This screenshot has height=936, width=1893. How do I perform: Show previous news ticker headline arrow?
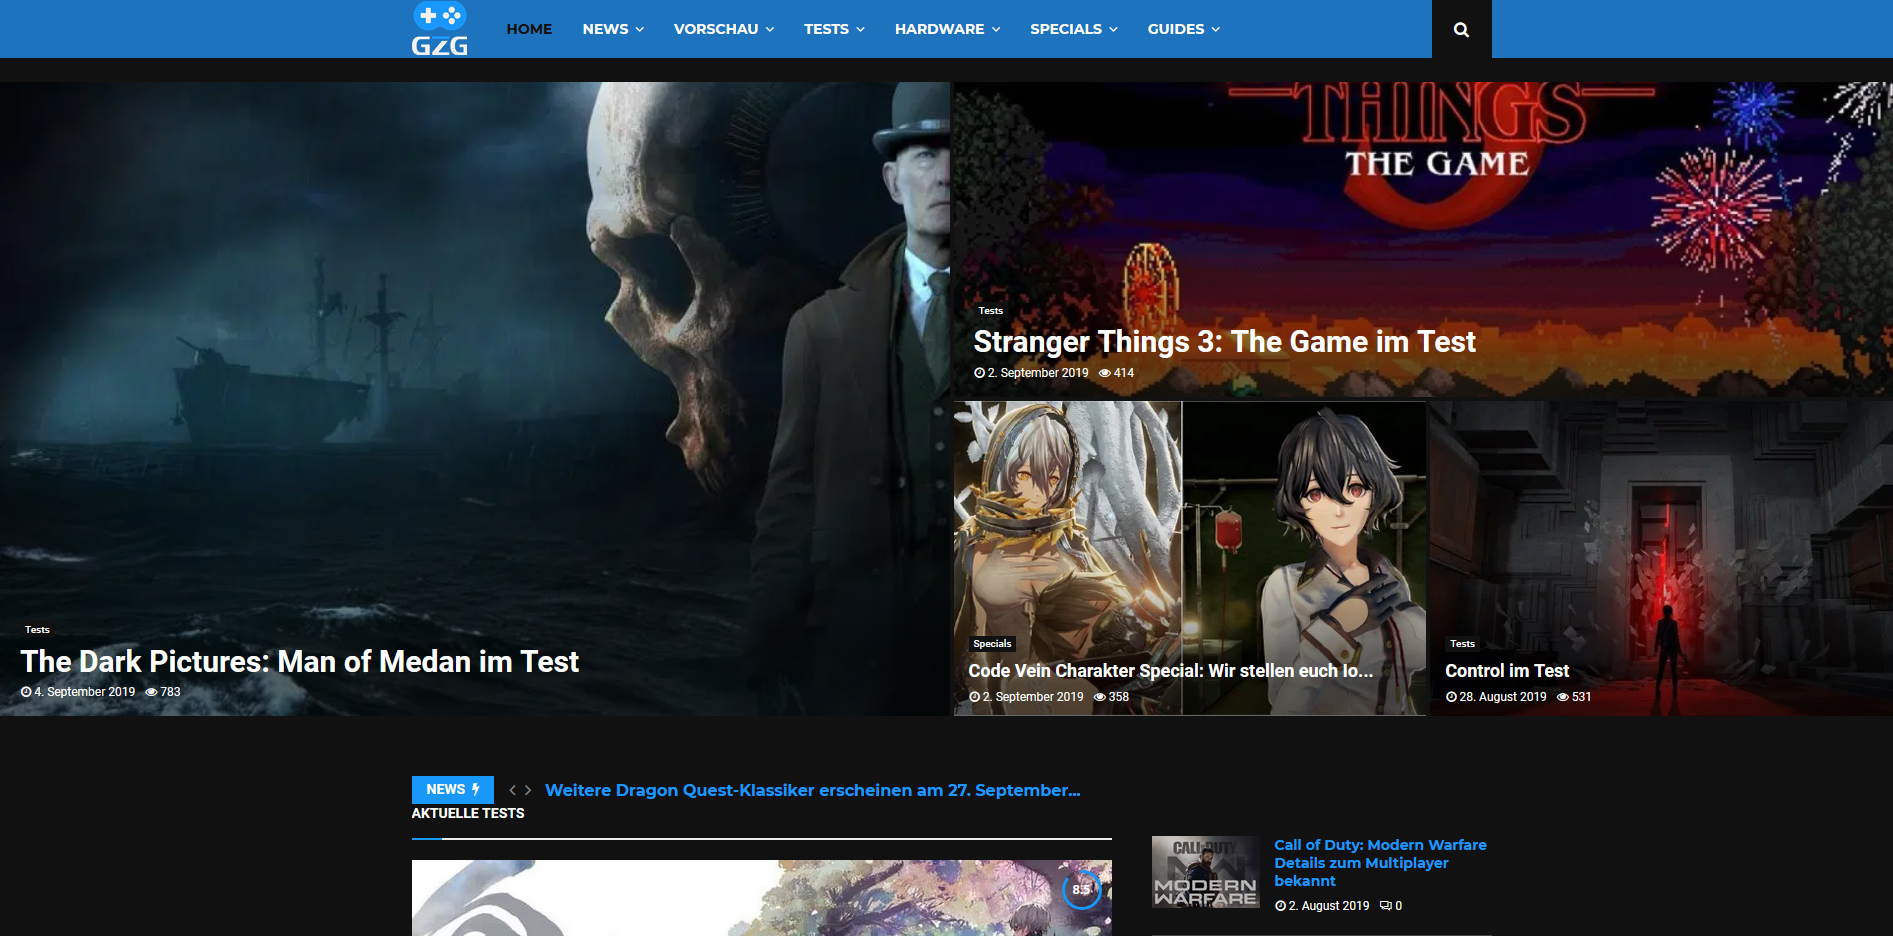pos(513,790)
